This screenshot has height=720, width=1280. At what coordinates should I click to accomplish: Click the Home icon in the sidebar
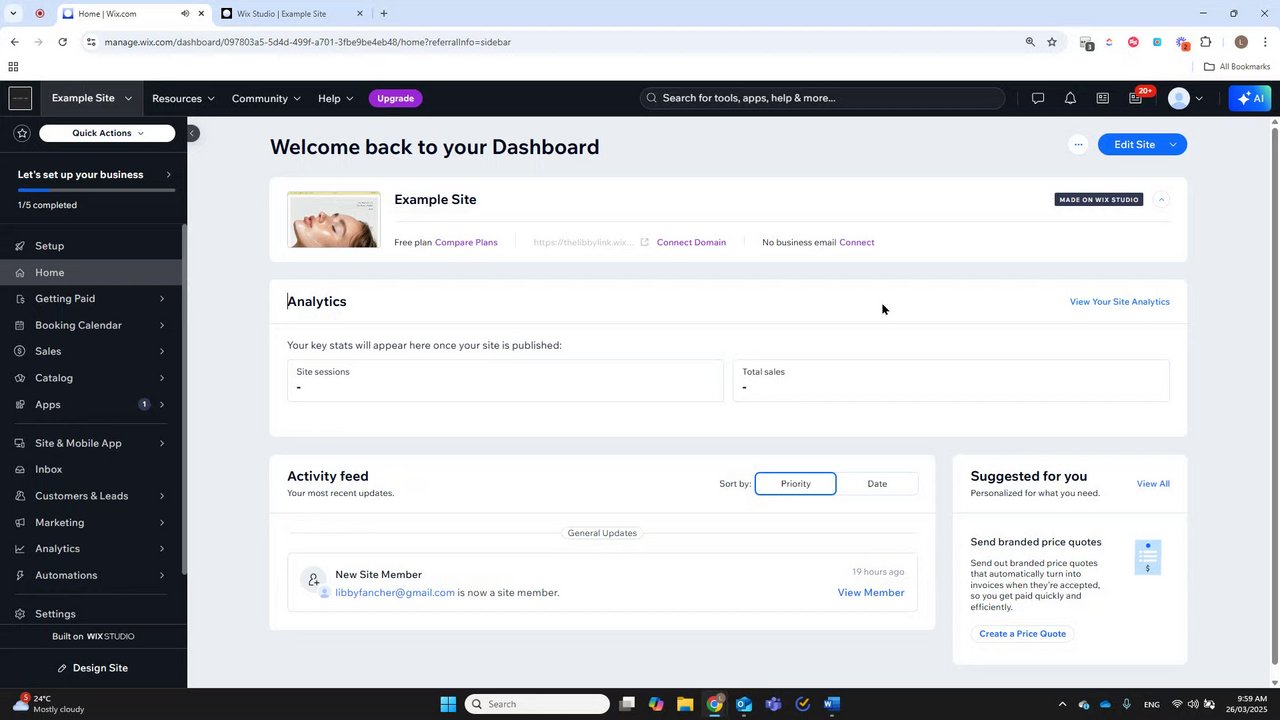20,272
